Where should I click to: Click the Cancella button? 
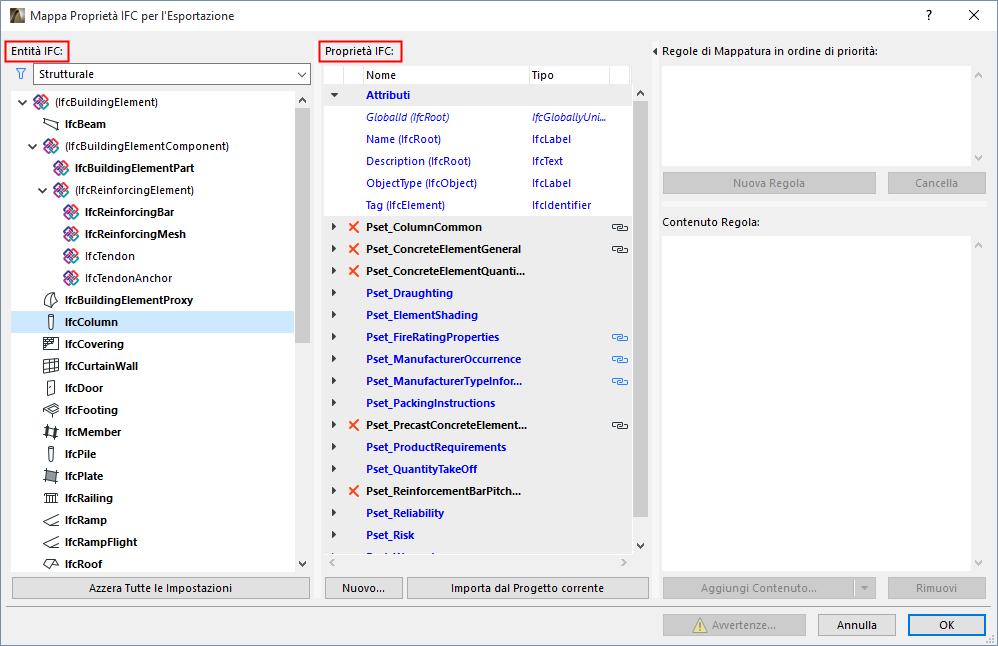tap(936, 183)
